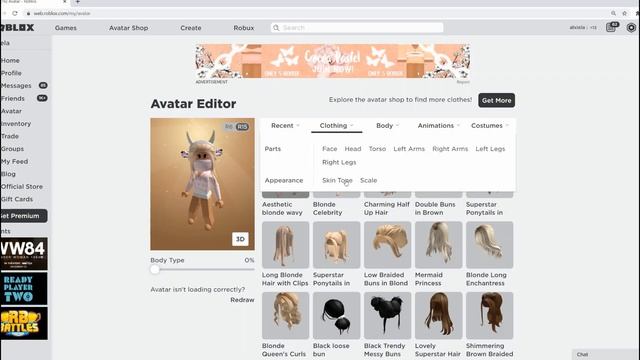
Task: Choose Left Legs in the parts menu
Action: (x=490, y=149)
